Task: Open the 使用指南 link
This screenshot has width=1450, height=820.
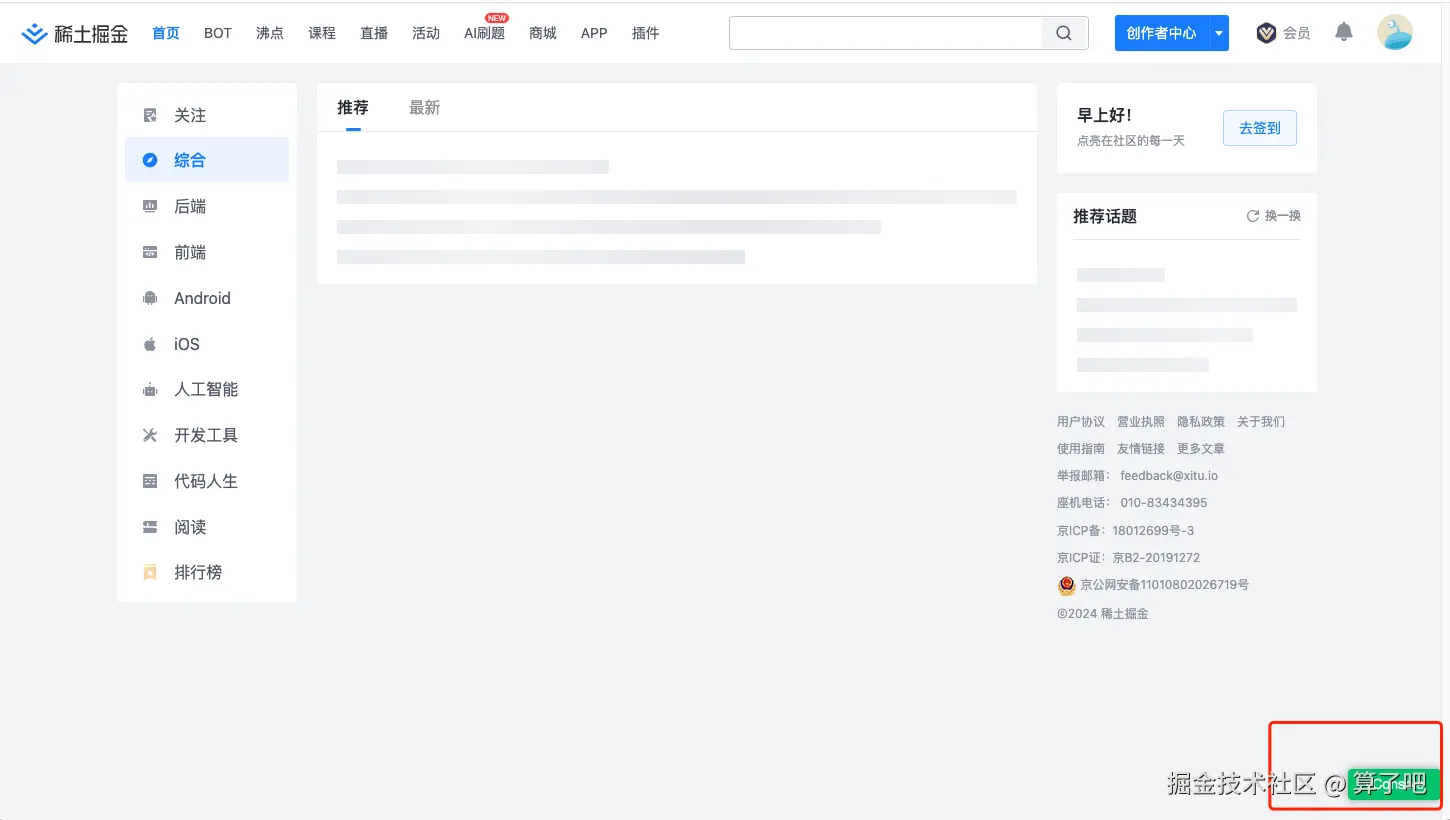Action: click(x=1081, y=449)
